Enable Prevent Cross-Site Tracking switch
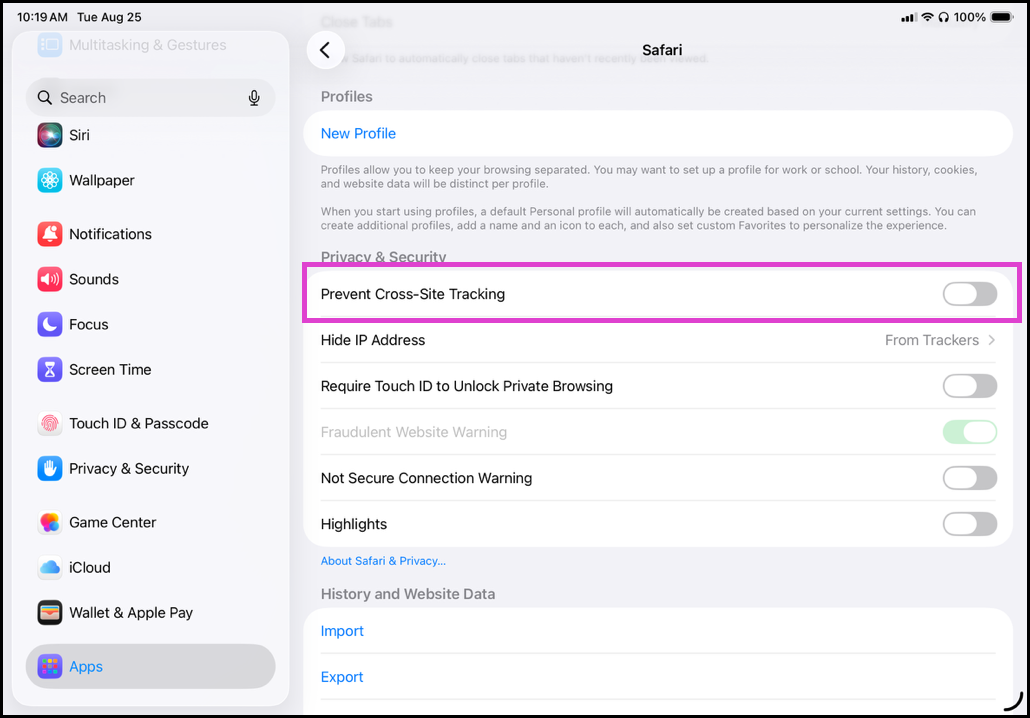Viewport: 1030px width, 718px height. pyautogui.click(x=970, y=294)
